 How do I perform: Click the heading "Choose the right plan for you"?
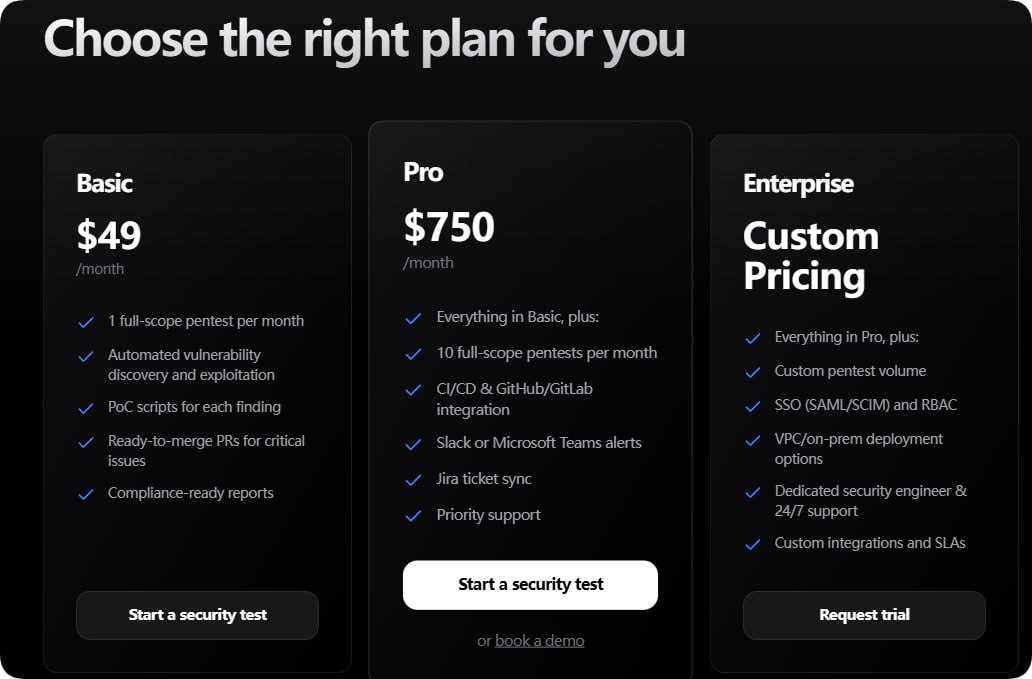(x=365, y=40)
